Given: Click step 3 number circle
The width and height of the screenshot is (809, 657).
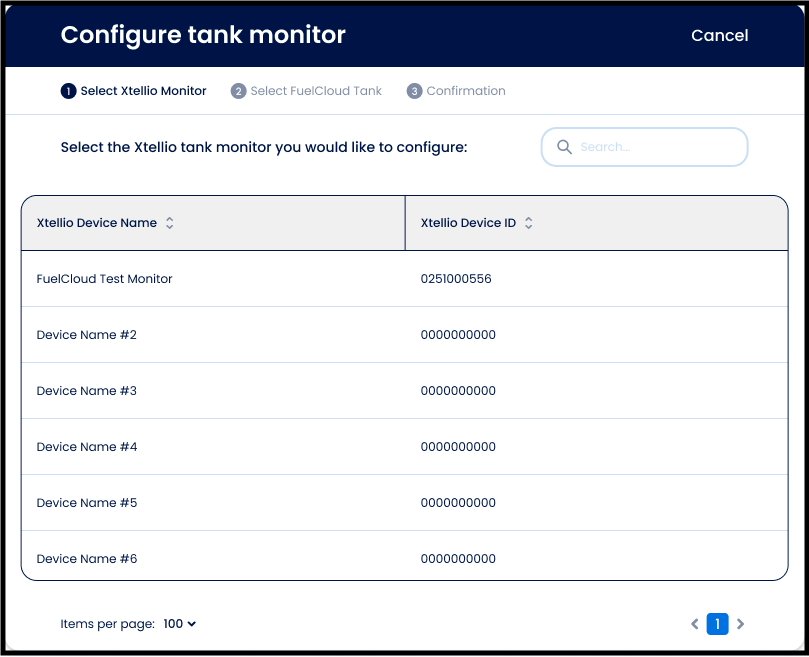Looking at the screenshot, I should (414, 91).
